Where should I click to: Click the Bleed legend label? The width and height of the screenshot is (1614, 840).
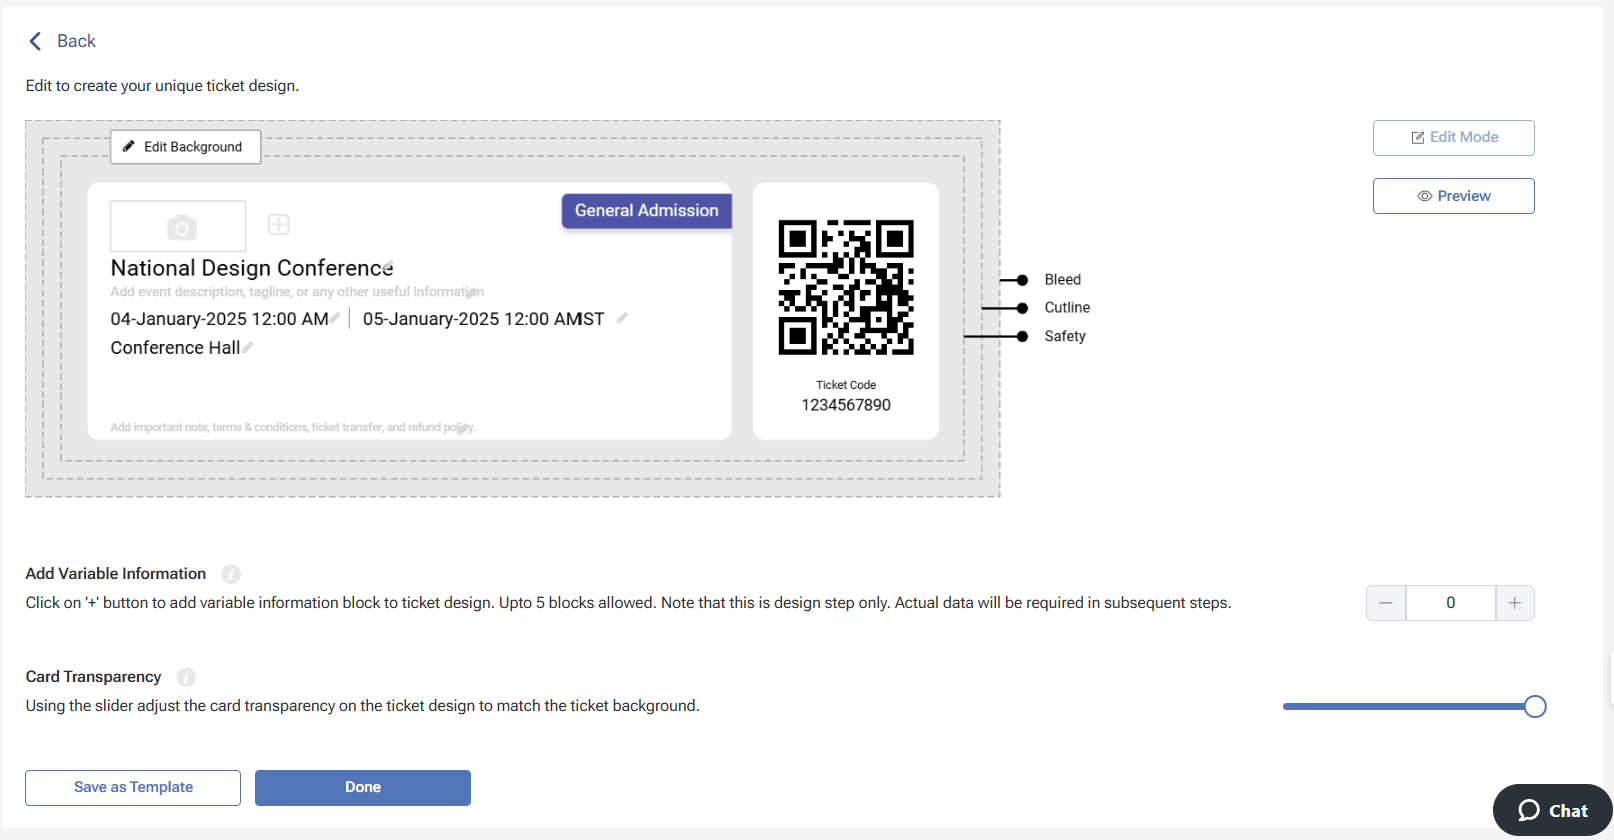point(1063,280)
